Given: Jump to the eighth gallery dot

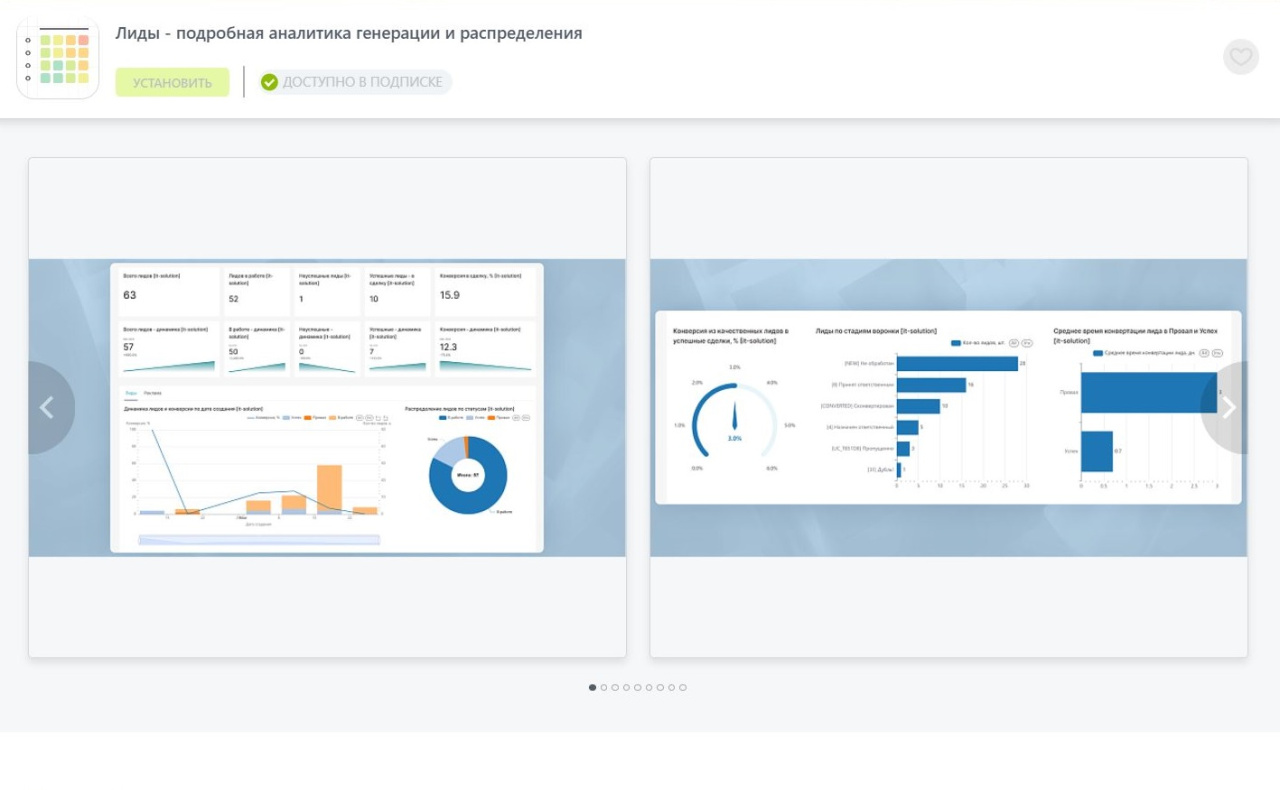Looking at the screenshot, I should pos(672,688).
